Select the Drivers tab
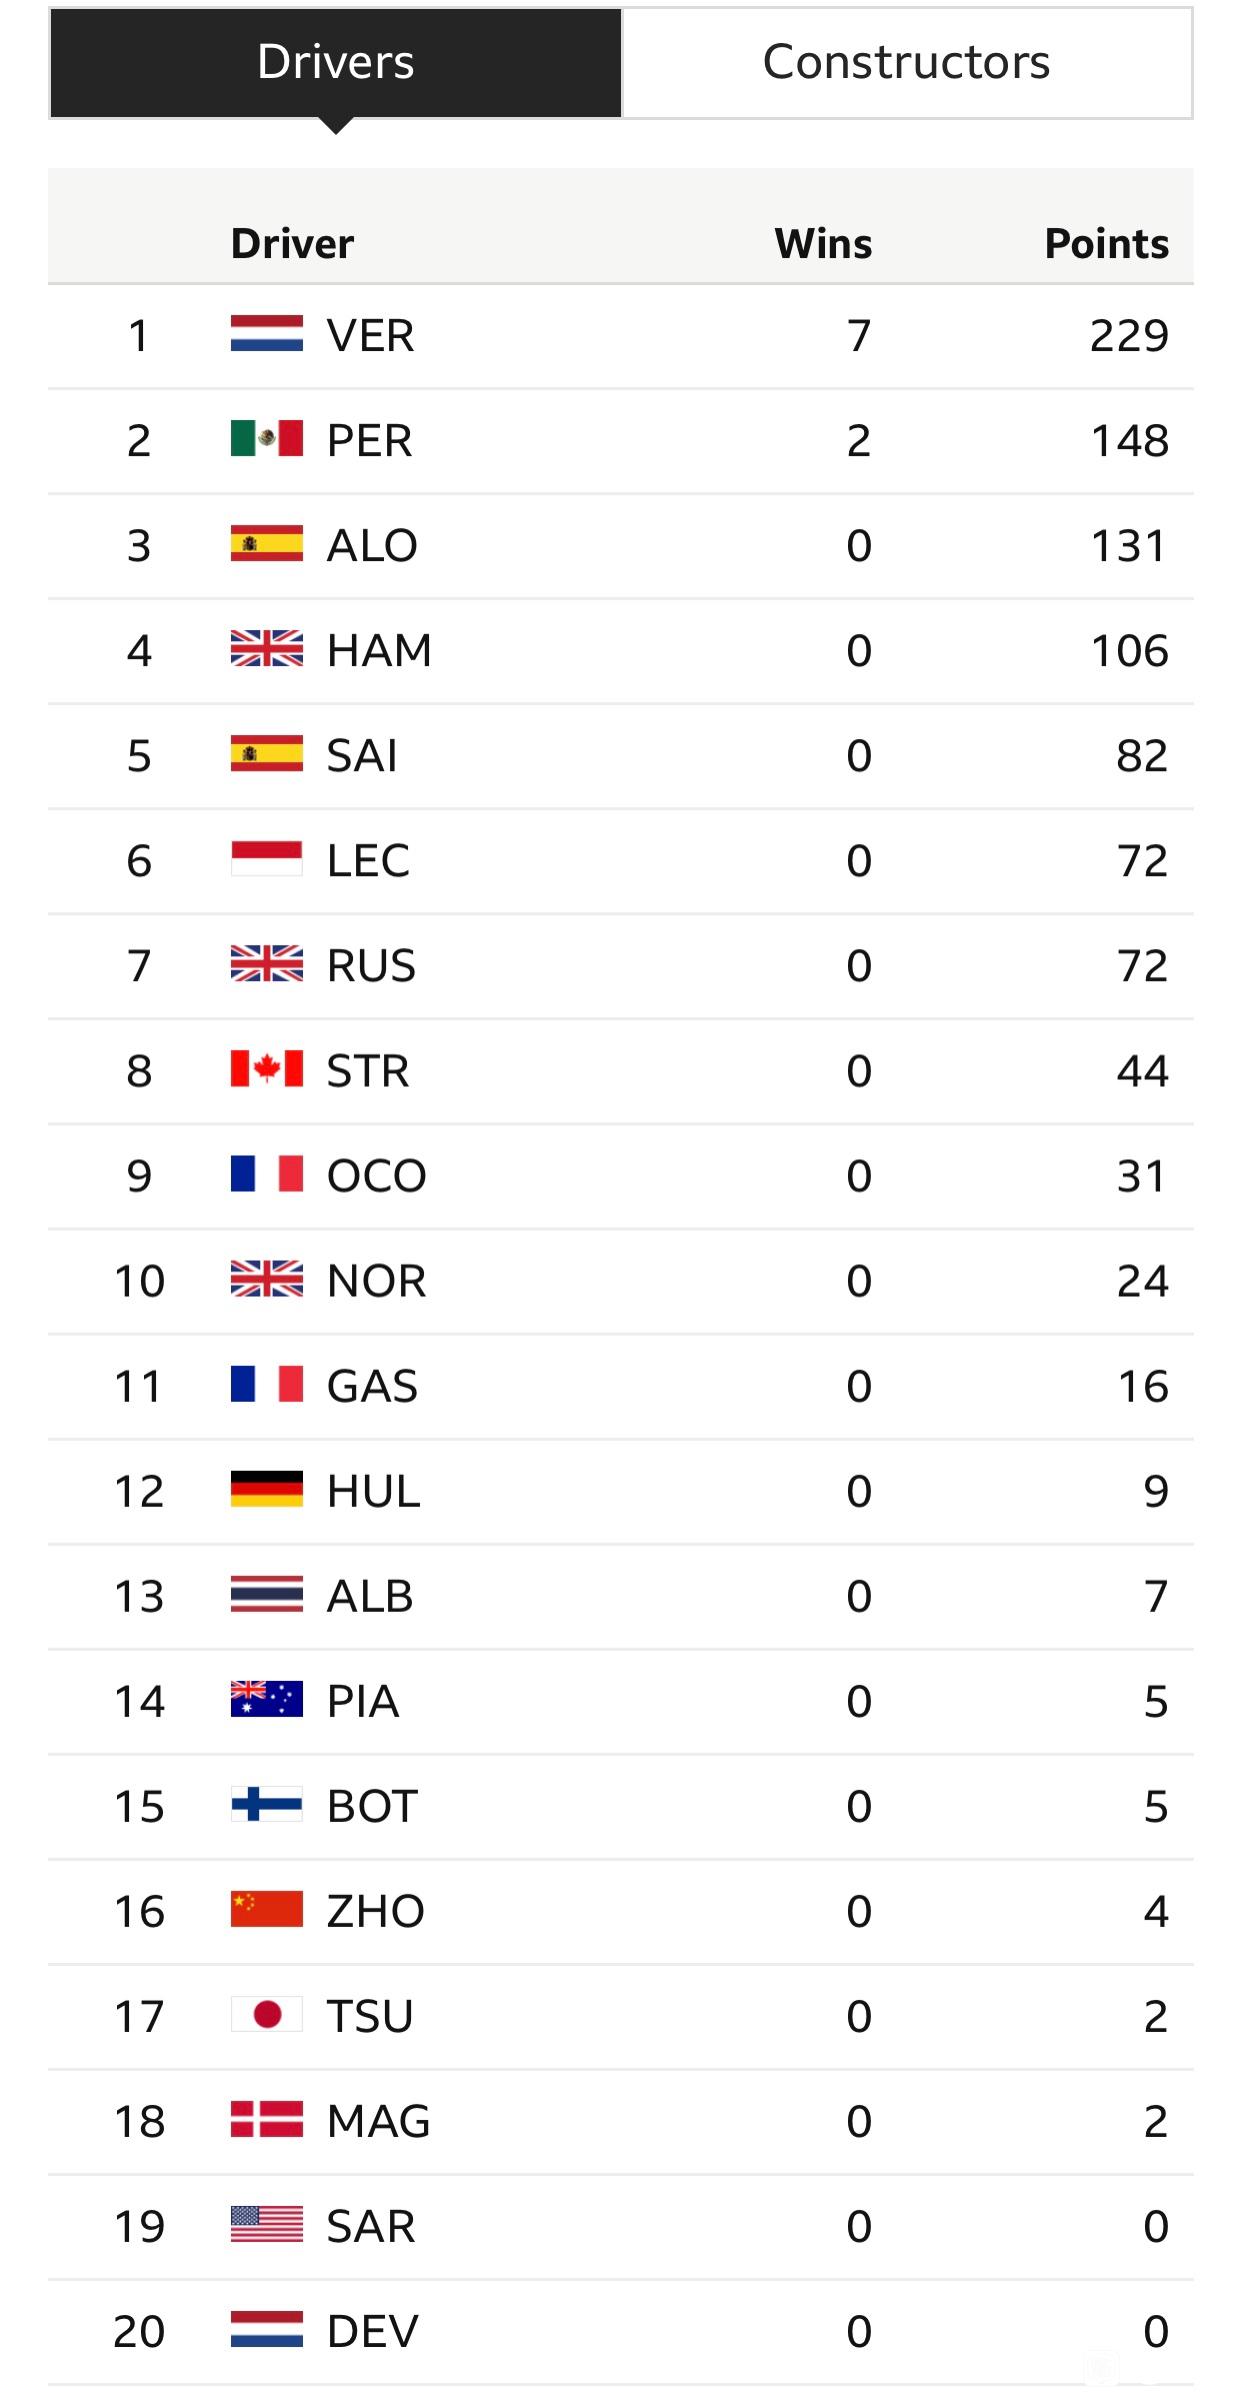Viewport: 1242px width, 2401px height. point(336,63)
